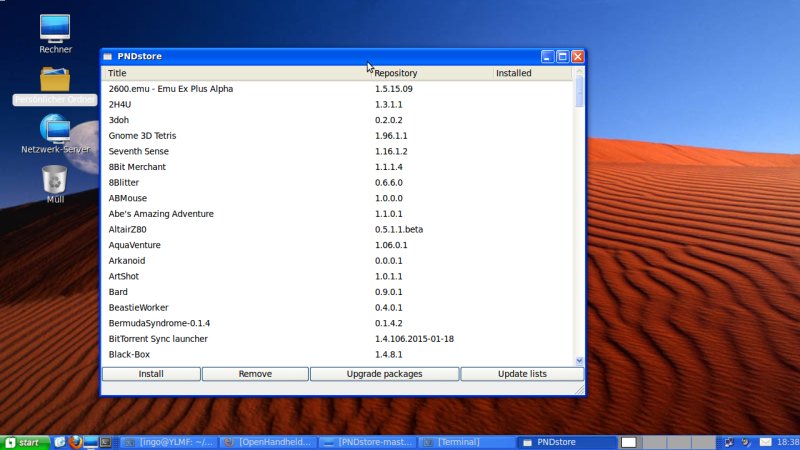
Task: Sort by the Installed column header
Action: [x=530, y=73]
